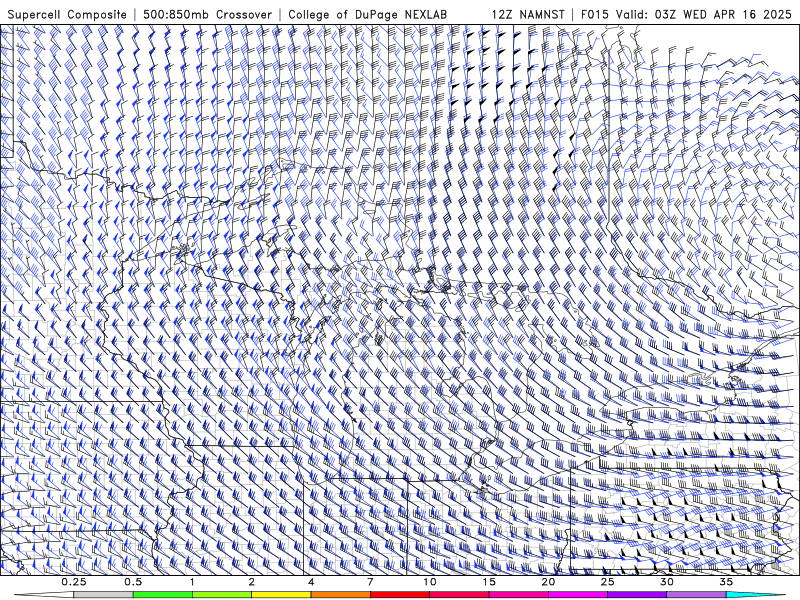This screenshot has width=800, height=600.
Task: Click the scale label '1'
Action: pos(192,582)
